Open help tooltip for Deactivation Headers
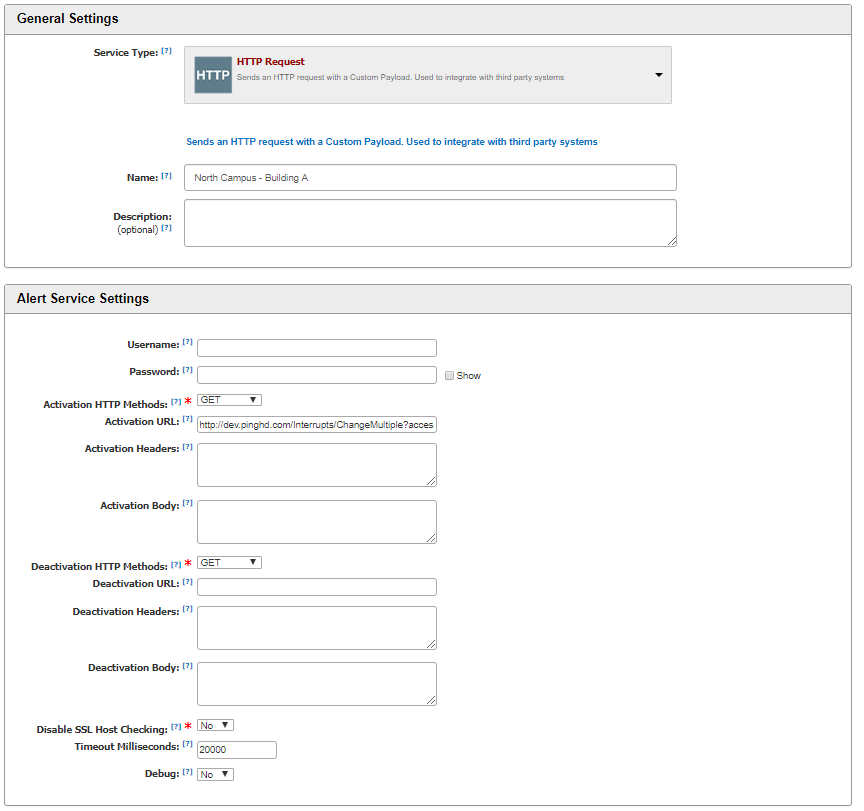The width and height of the screenshot is (864, 811). (187, 609)
